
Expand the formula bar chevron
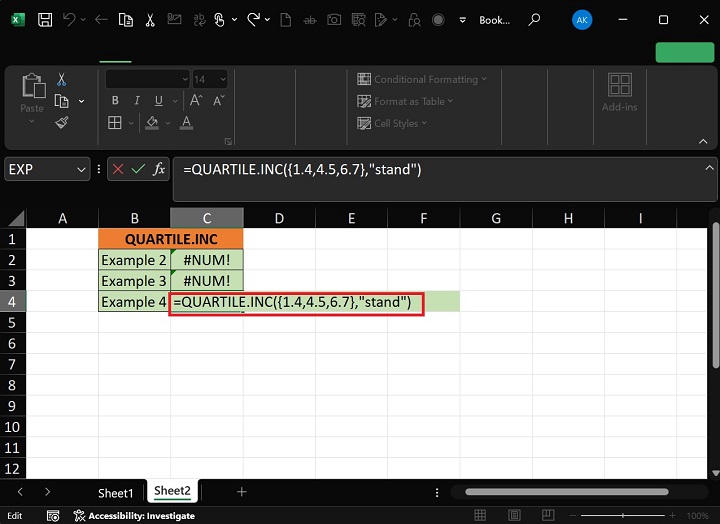709,168
